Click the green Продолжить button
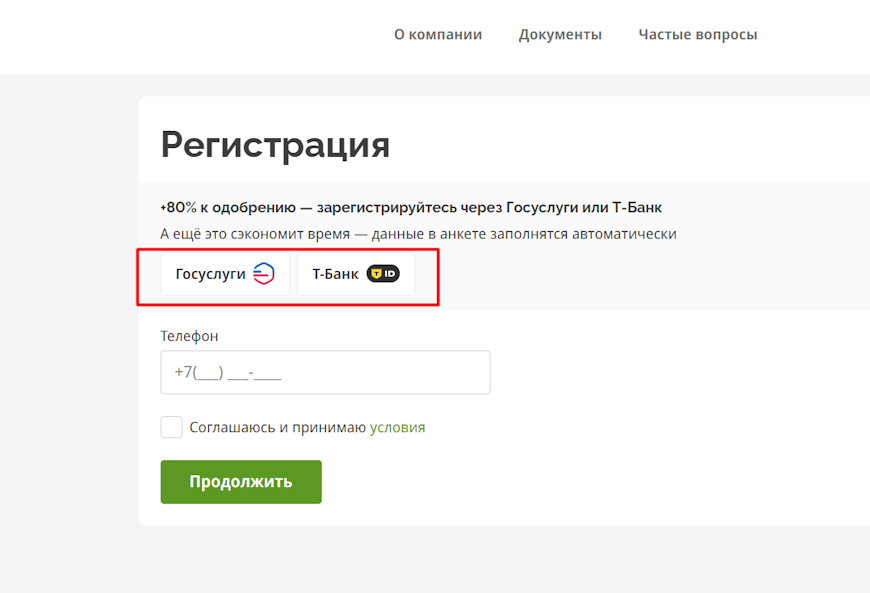Viewport: 870px width, 593px height. point(241,482)
